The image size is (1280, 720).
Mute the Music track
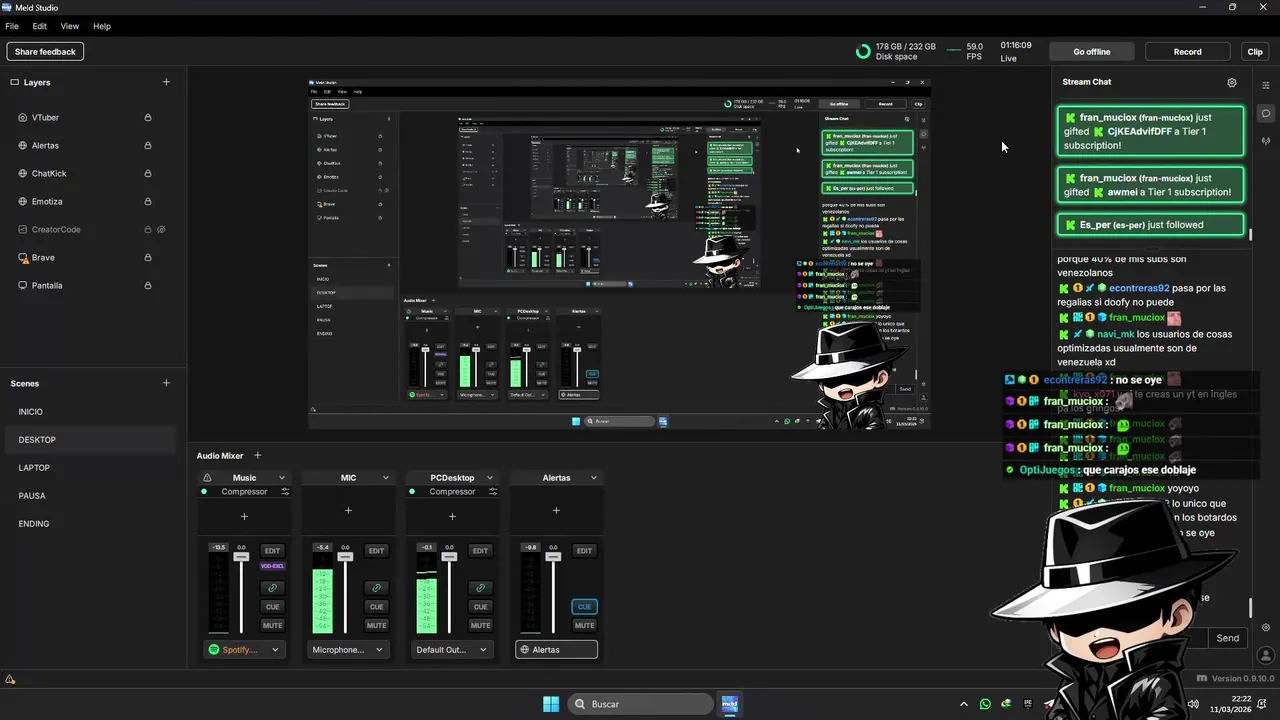(272, 626)
